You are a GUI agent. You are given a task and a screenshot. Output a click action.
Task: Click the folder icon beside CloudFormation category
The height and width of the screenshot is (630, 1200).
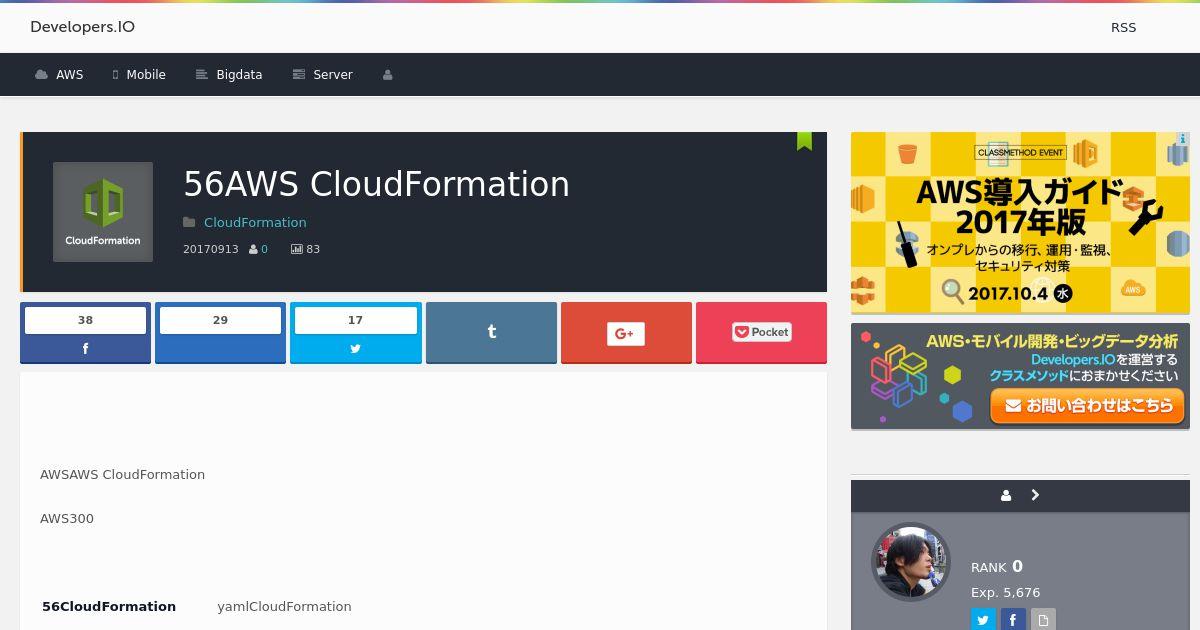pos(189,222)
